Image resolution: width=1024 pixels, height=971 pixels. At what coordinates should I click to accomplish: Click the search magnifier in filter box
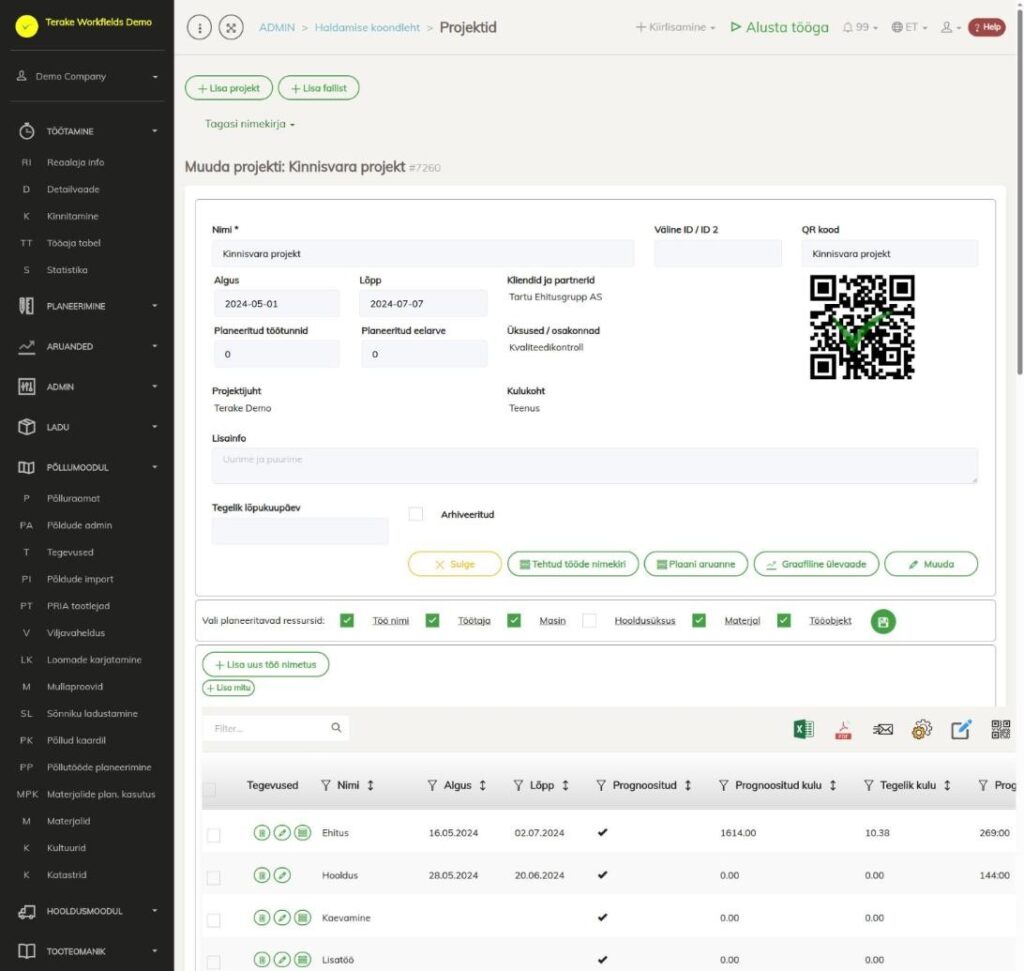click(x=336, y=727)
